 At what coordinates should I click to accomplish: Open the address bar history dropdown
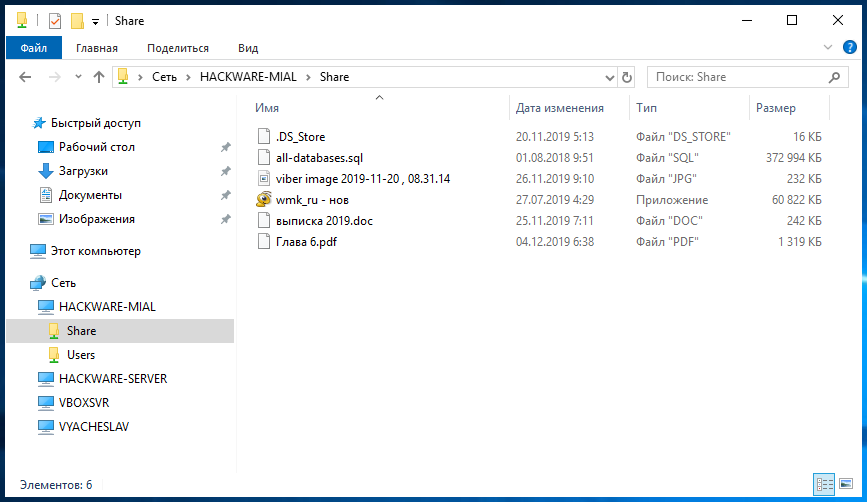[609, 77]
